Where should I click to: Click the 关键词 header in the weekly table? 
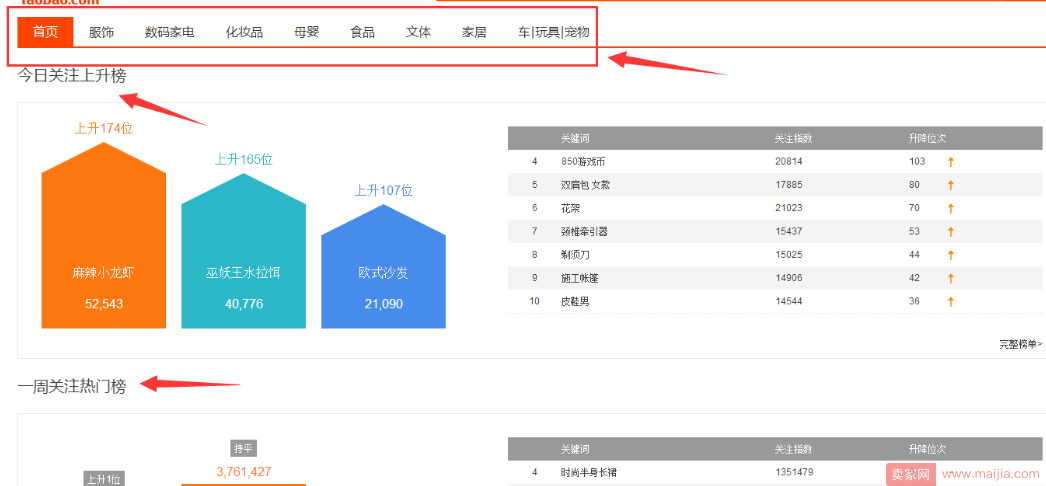click(575, 449)
